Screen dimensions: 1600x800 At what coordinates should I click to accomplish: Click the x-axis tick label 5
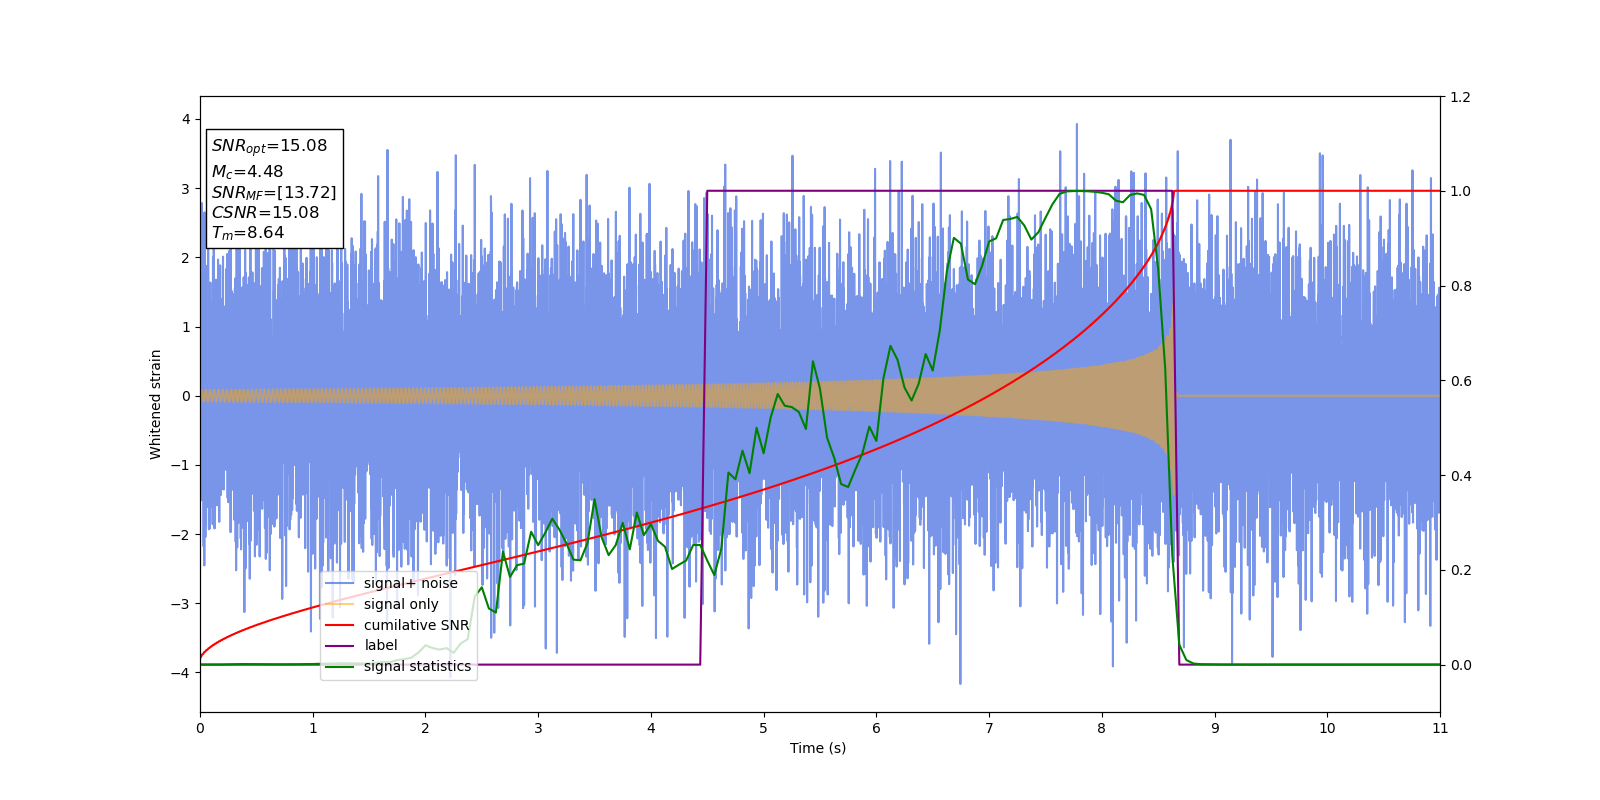coord(764,728)
